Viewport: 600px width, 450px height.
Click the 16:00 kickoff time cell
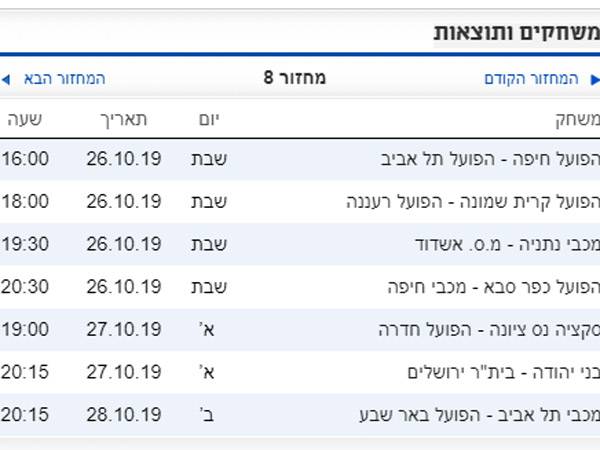pyautogui.click(x=25, y=159)
